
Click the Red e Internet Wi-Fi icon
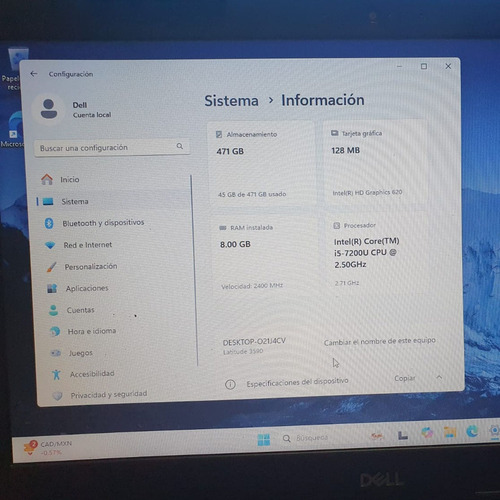tap(50, 245)
